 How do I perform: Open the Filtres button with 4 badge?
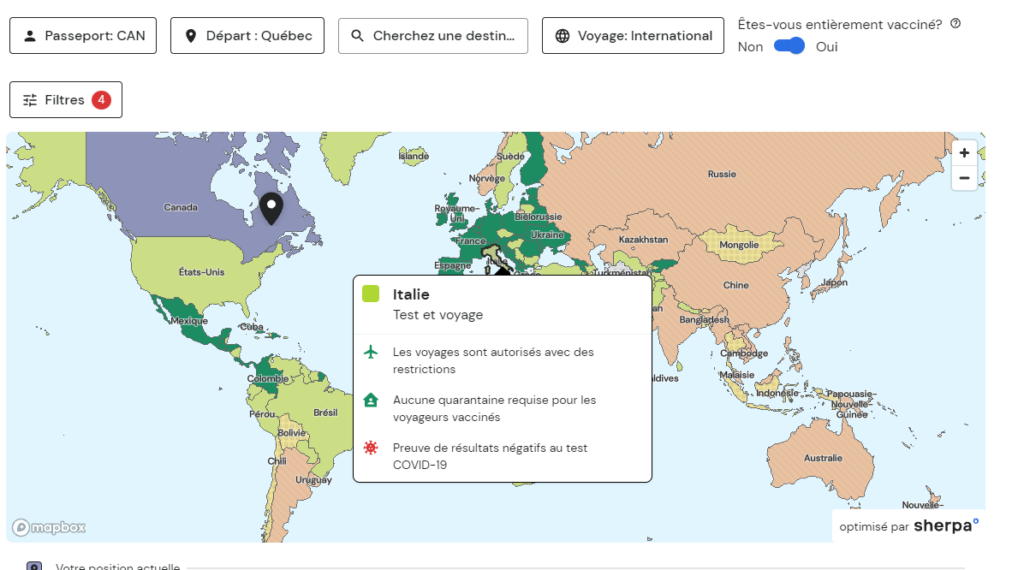pos(66,100)
